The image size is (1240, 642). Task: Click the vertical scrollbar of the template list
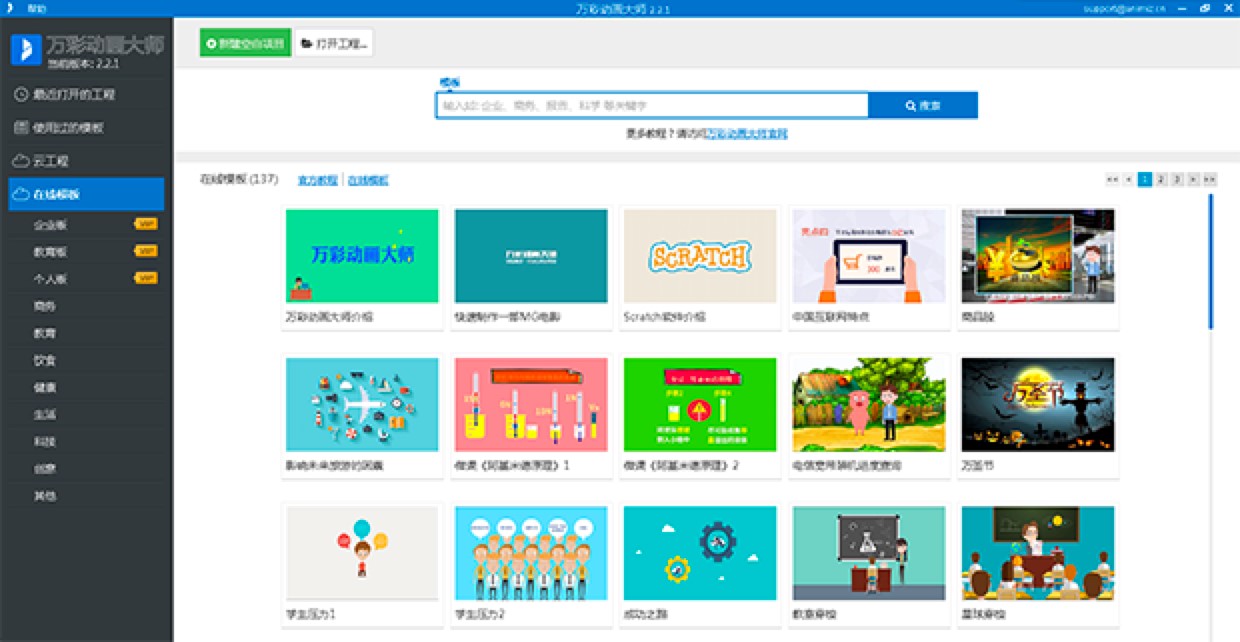point(1210,260)
